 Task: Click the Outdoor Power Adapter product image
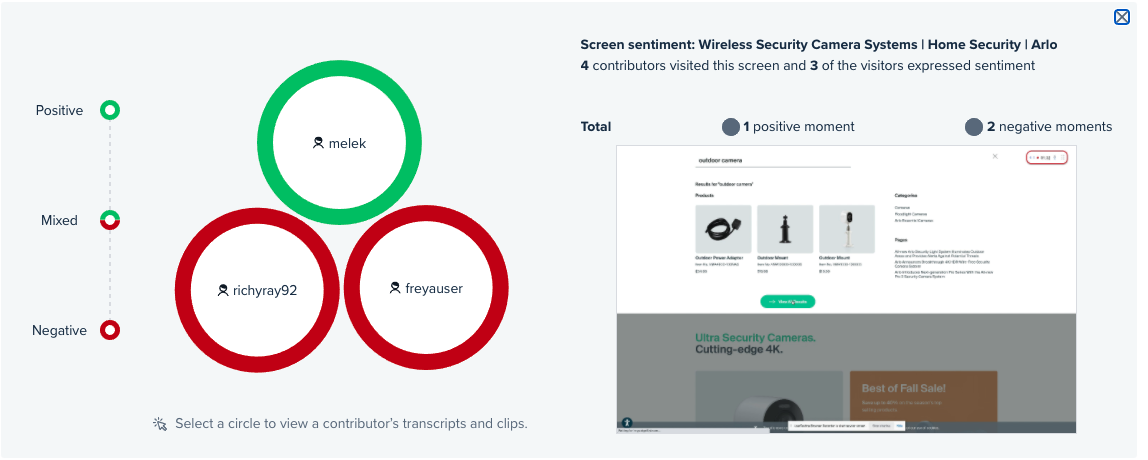(x=723, y=229)
